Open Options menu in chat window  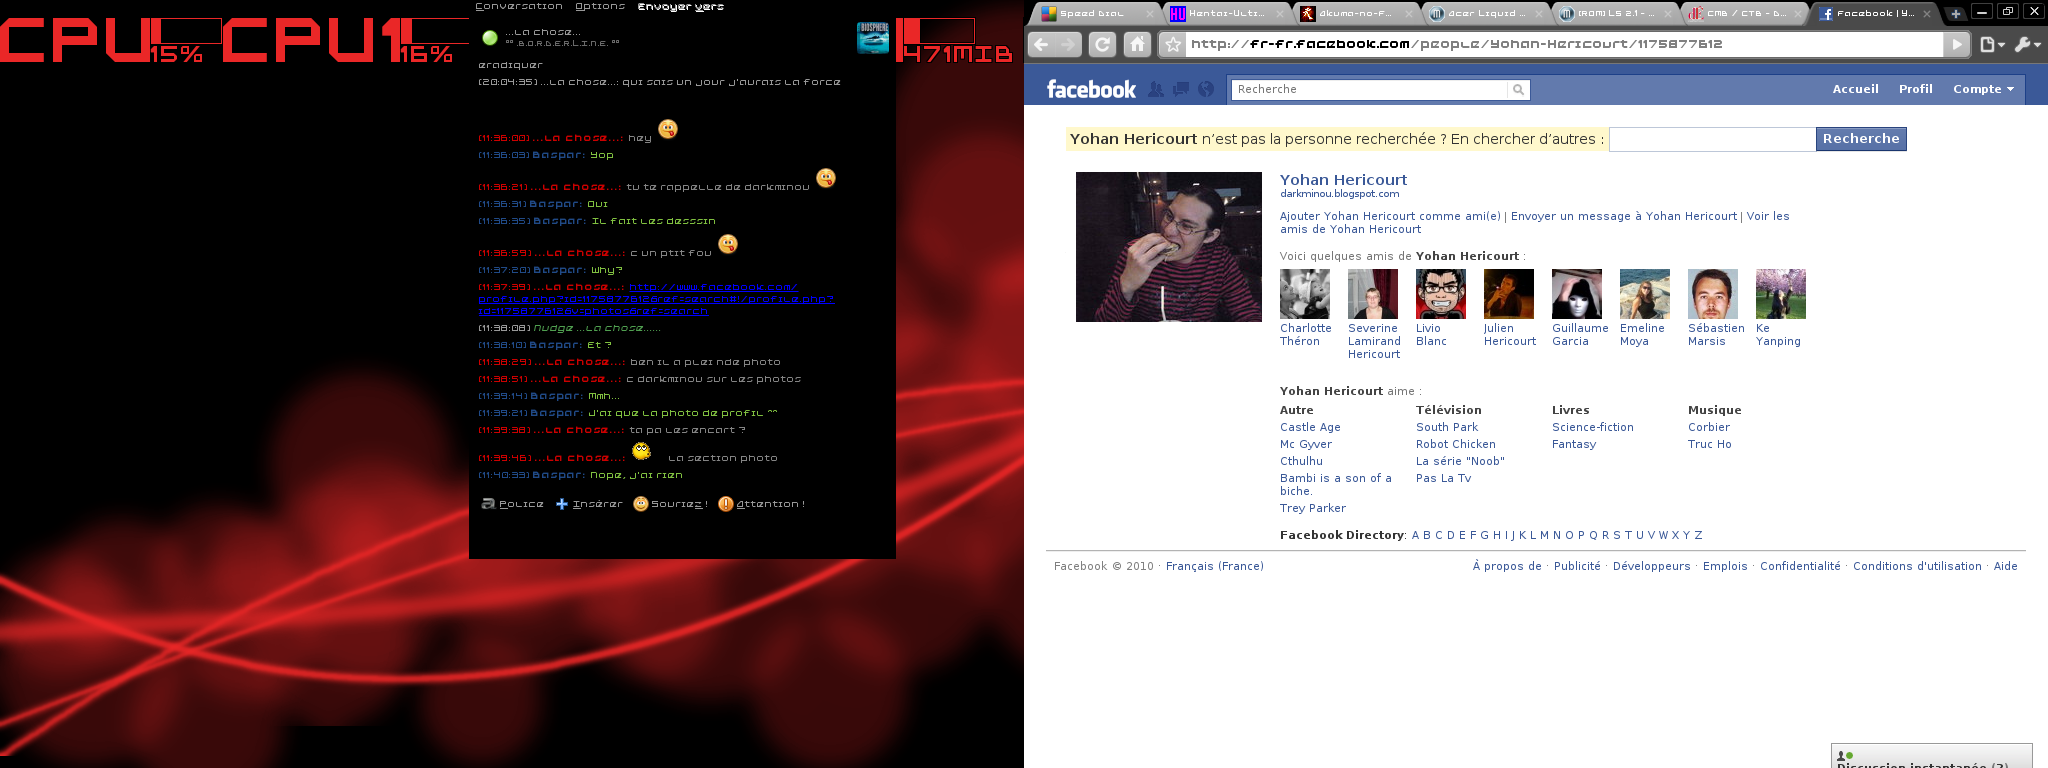(600, 6)
